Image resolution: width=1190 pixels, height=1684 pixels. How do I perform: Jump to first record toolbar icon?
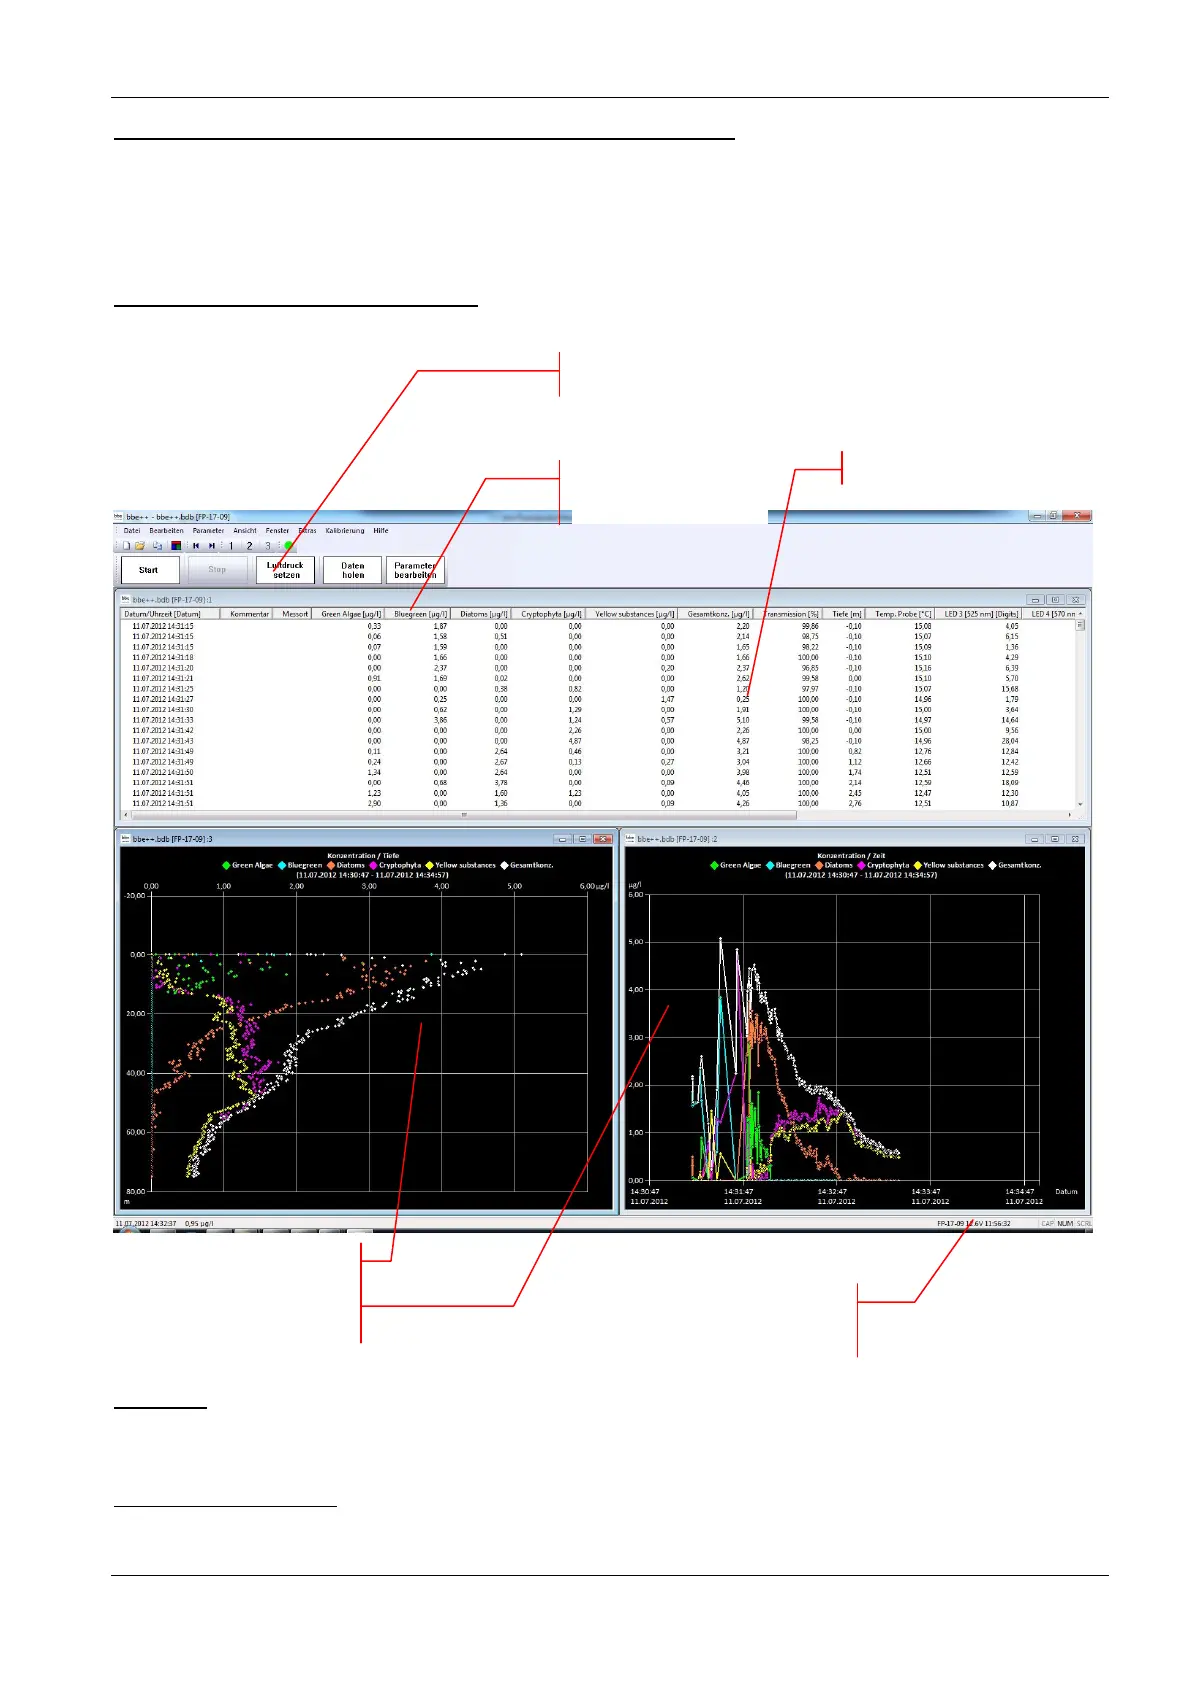[x=196, y=546]
